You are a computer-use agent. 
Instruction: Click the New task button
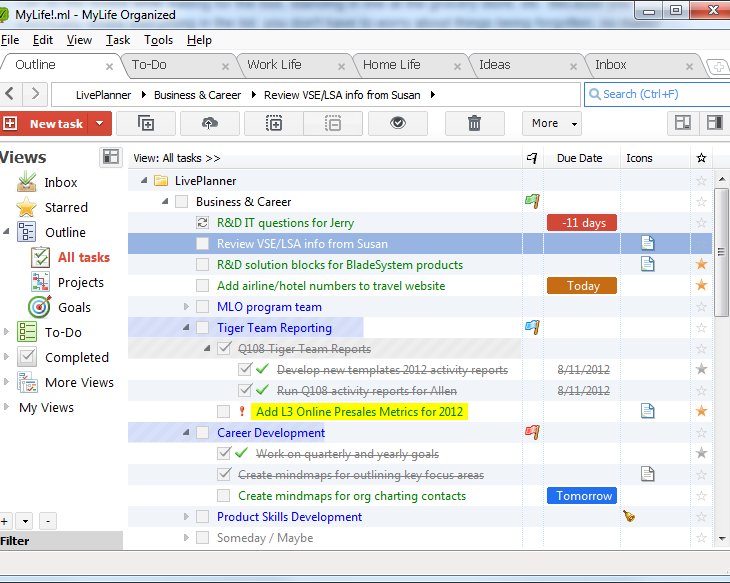tap(44, 123)
